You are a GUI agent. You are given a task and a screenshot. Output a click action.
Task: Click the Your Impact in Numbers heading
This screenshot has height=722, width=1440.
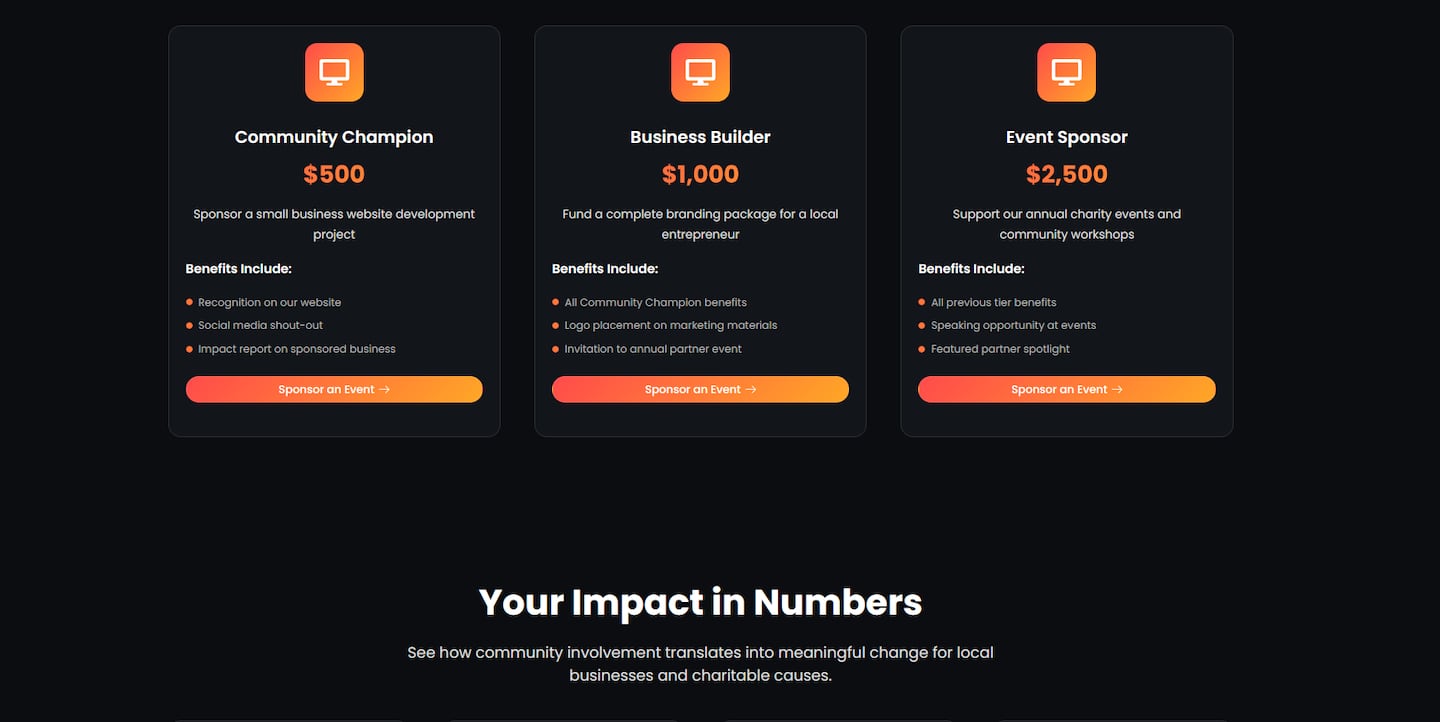[700, 601]
